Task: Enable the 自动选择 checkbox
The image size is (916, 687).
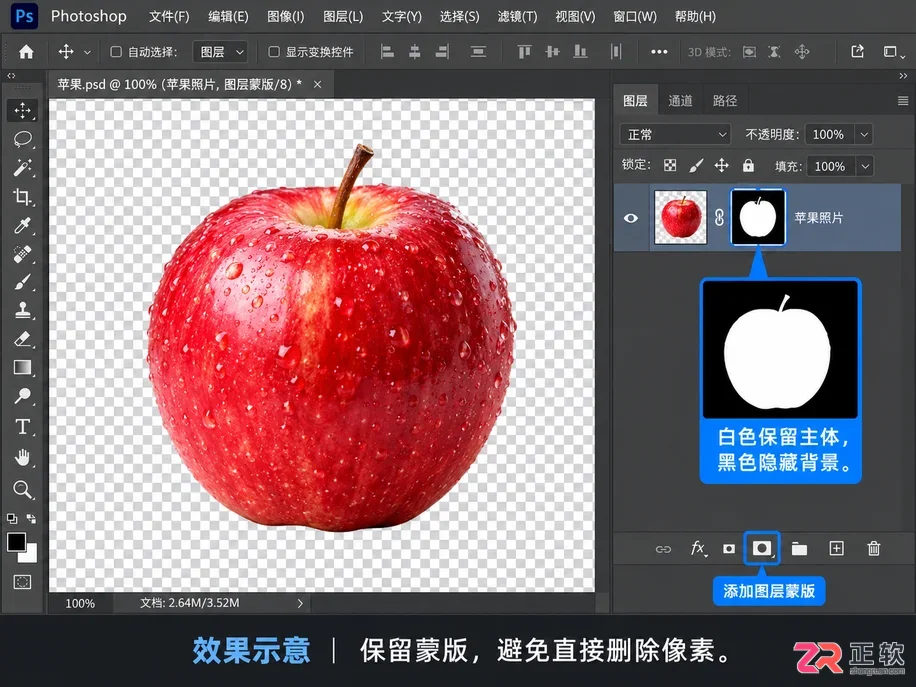Action: [x=116, y=52]
